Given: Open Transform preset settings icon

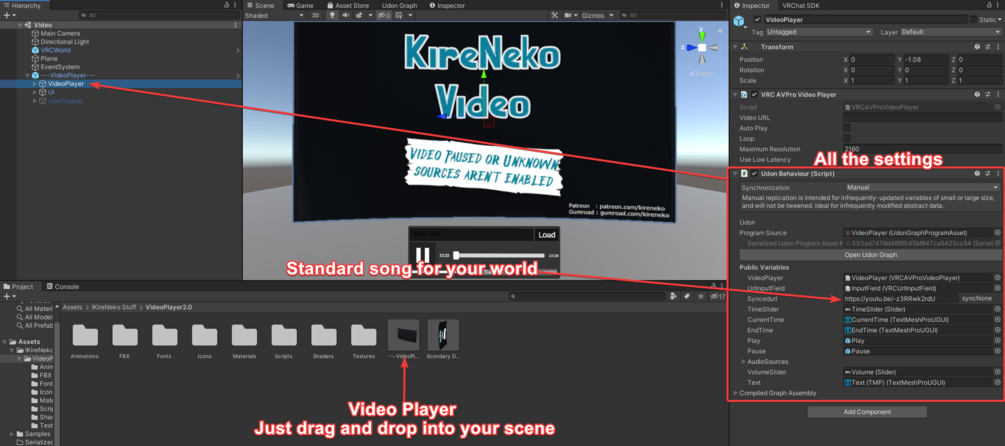Looking at the screenshot, I should pyautogui.click(x=988, y=47).
